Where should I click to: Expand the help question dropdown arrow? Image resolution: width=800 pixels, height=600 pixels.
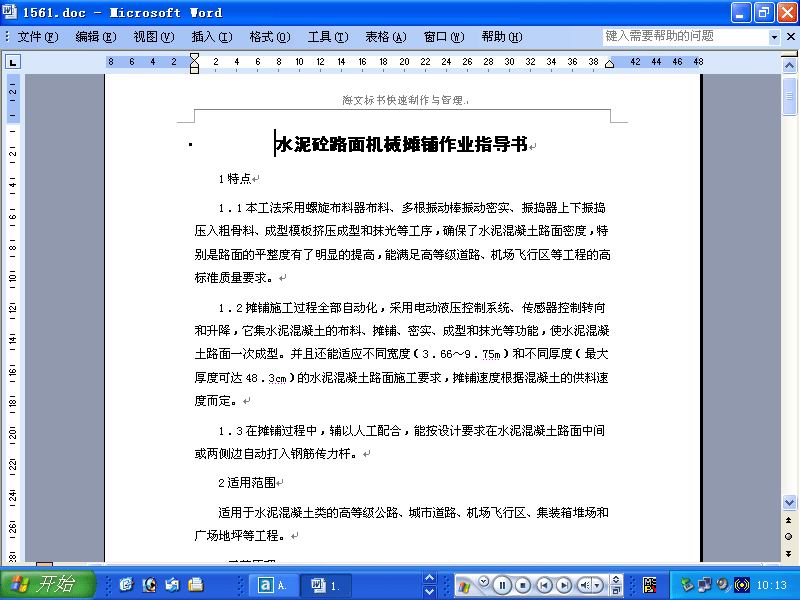(x=774, y=37)
